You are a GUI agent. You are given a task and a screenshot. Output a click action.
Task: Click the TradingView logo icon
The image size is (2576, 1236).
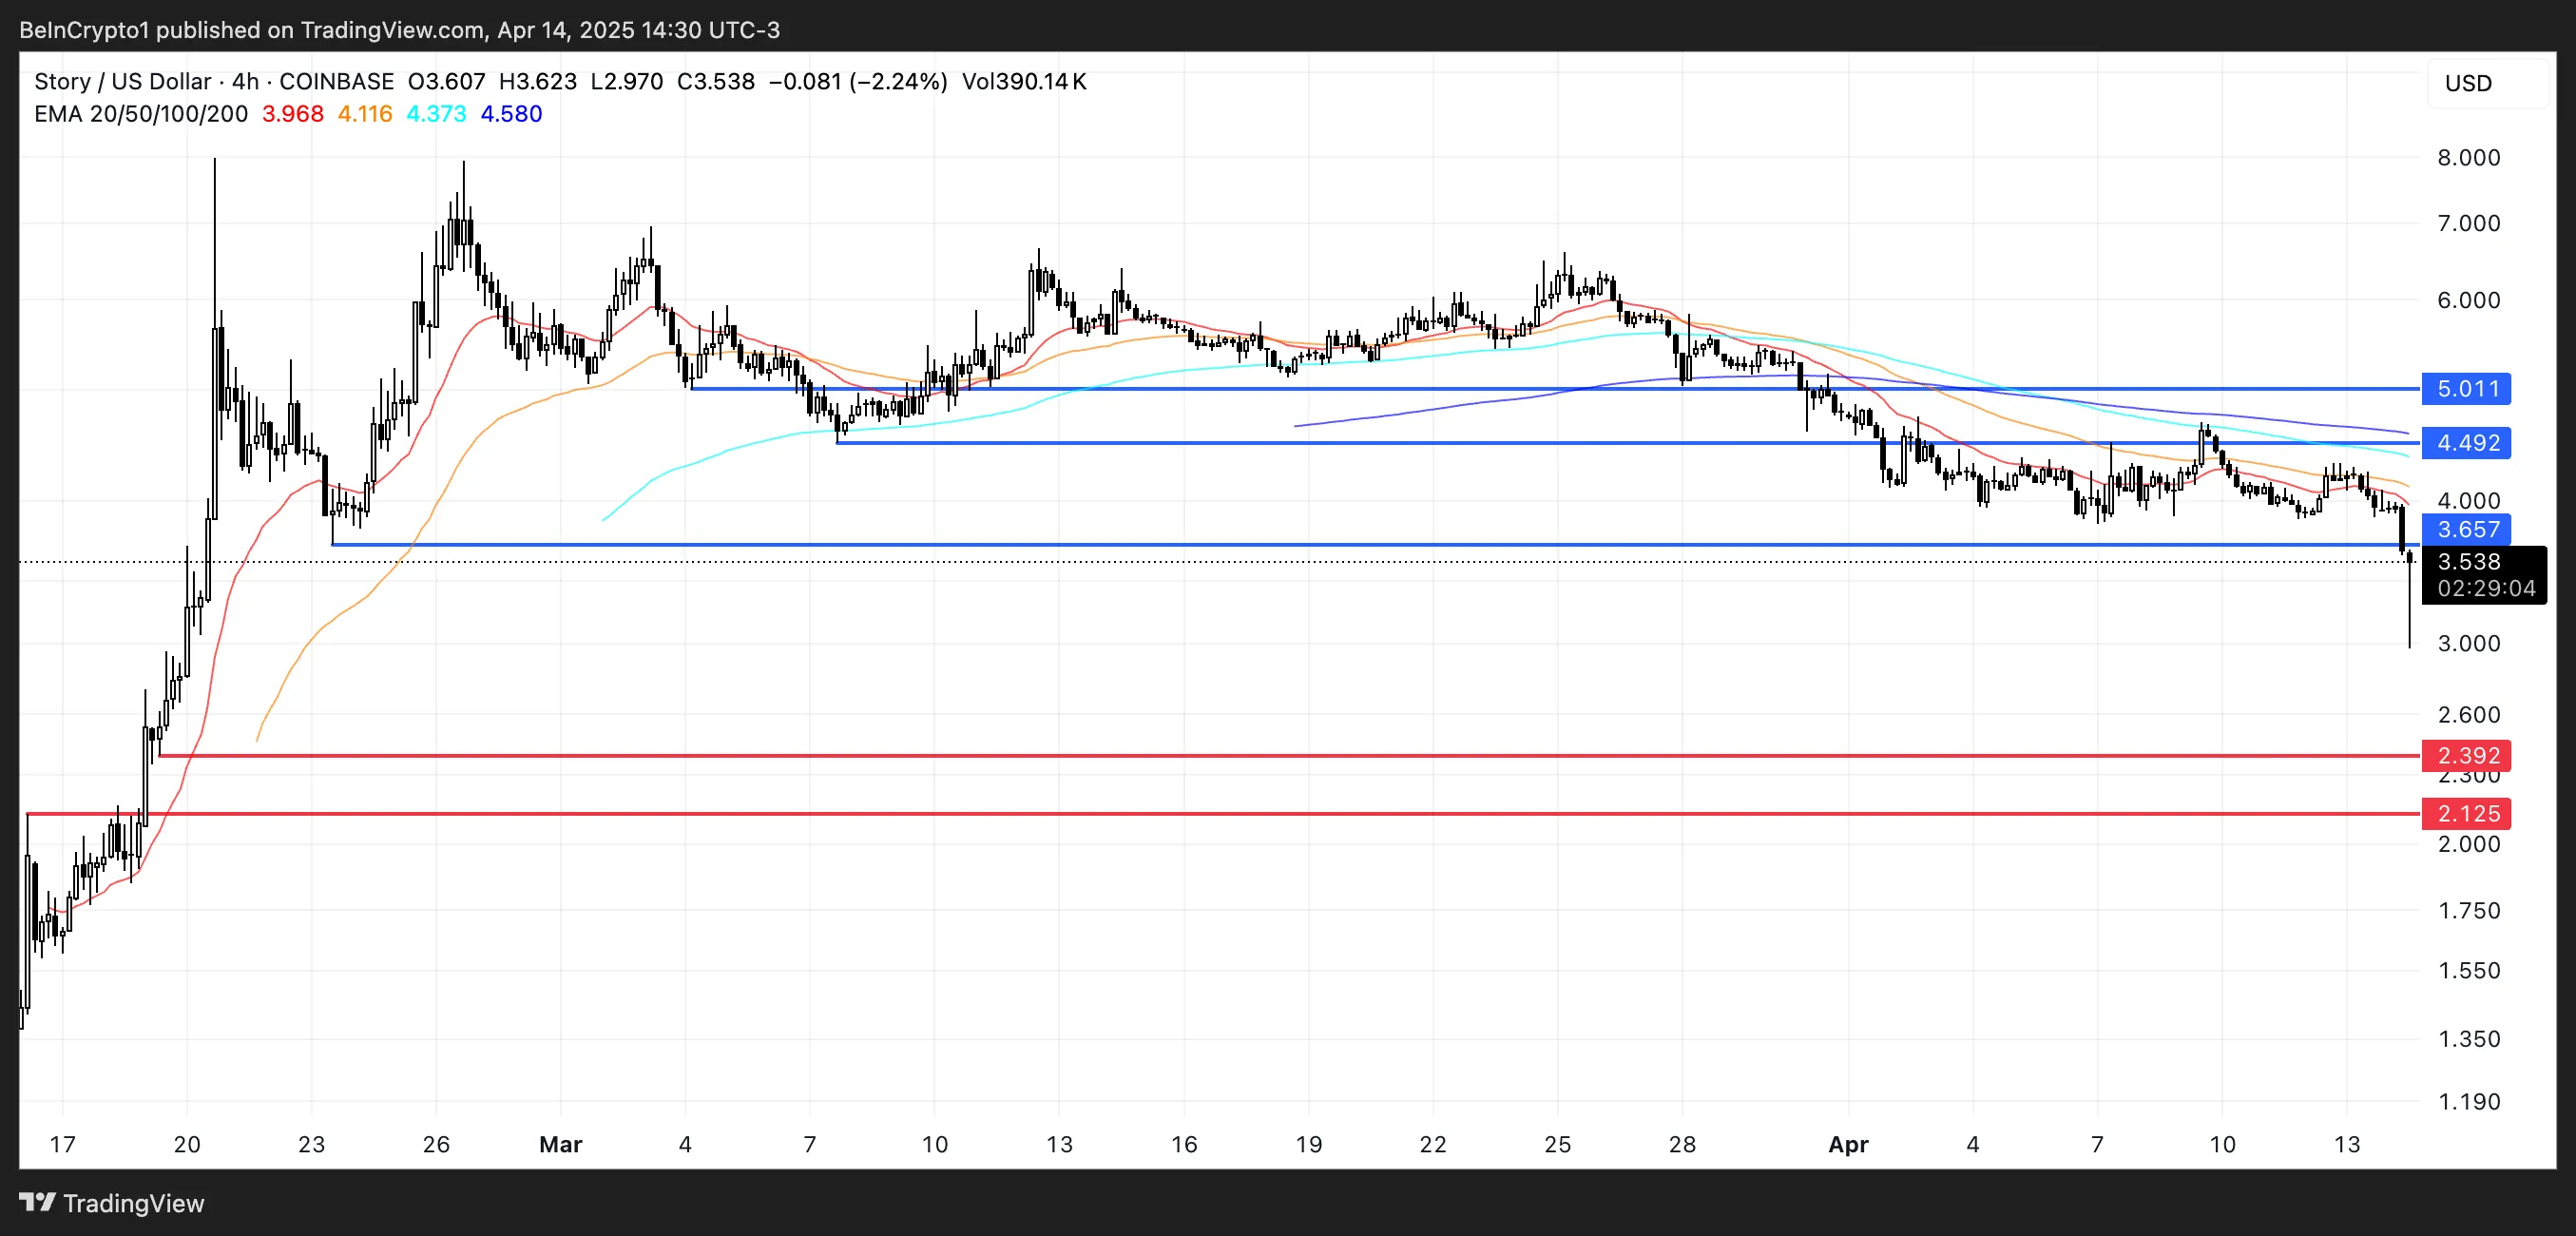pyautogui.click(x=38, y=1204)
